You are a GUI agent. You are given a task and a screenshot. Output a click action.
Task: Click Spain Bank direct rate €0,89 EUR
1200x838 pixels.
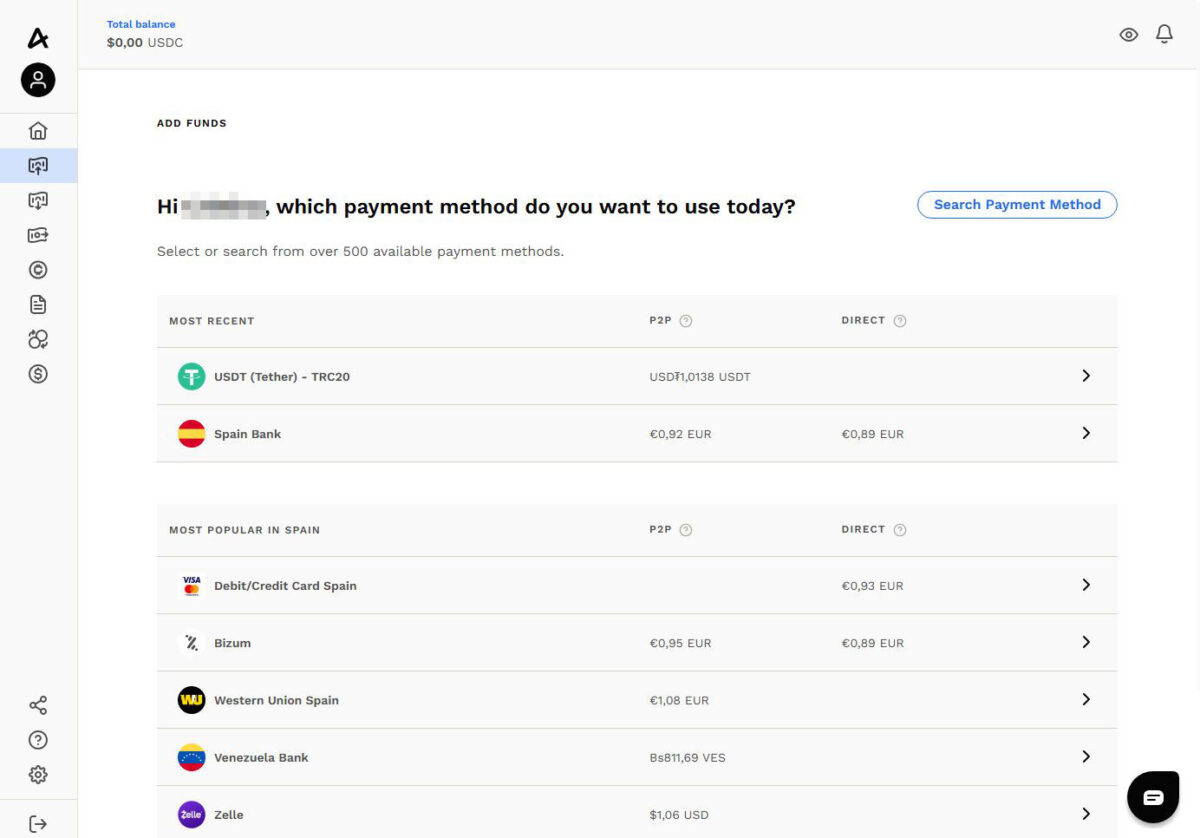pos(873,434)
